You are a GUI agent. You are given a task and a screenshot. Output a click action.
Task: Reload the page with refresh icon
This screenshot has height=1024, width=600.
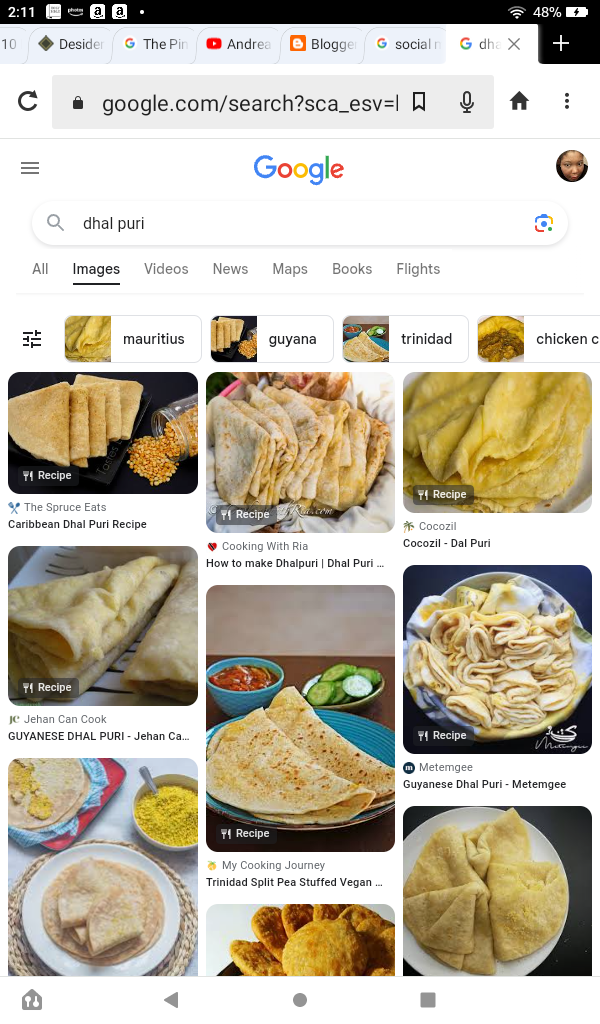tap(28, 101)
